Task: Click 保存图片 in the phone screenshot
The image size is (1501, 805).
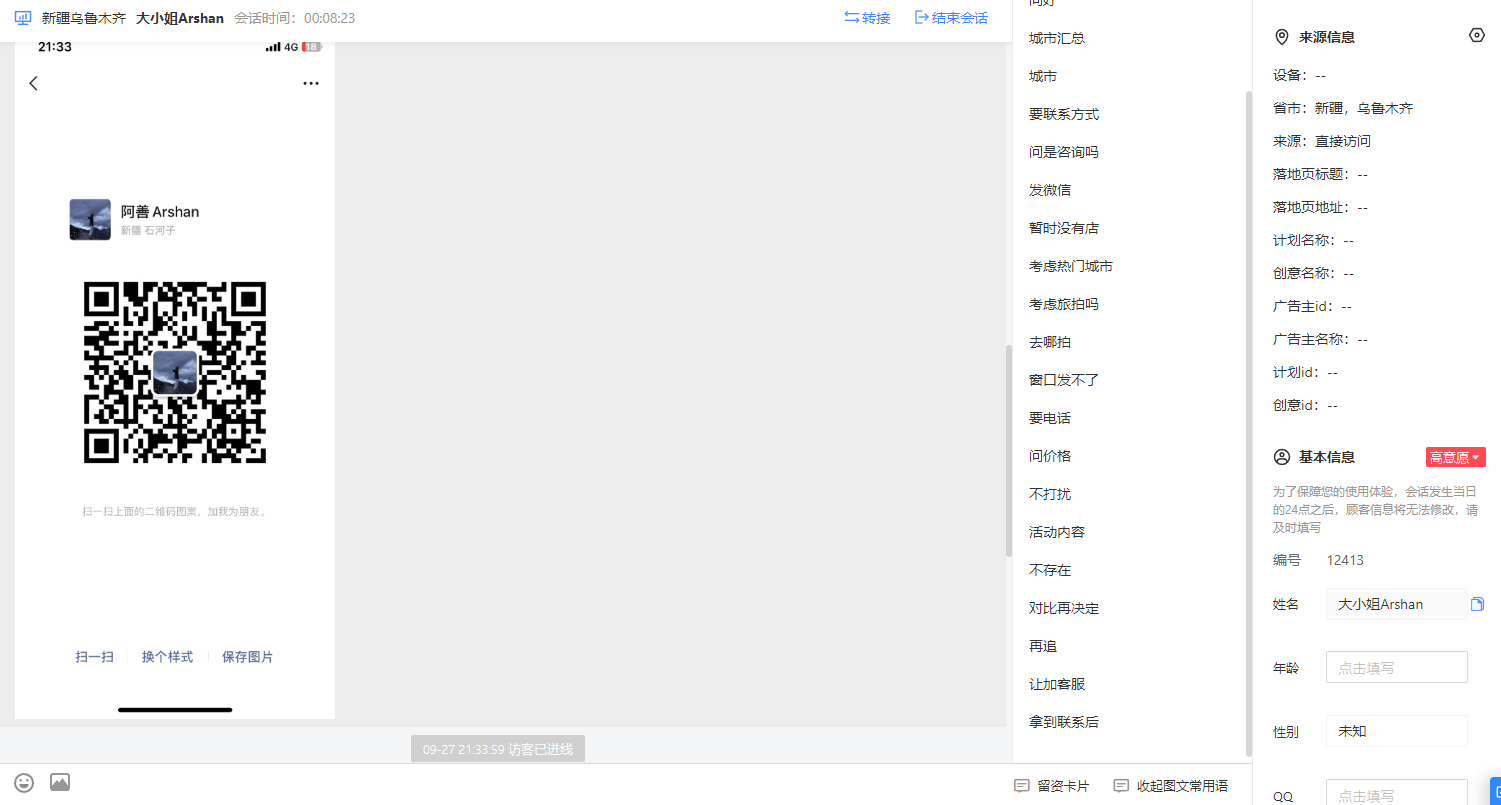Action: pos(247,657)
